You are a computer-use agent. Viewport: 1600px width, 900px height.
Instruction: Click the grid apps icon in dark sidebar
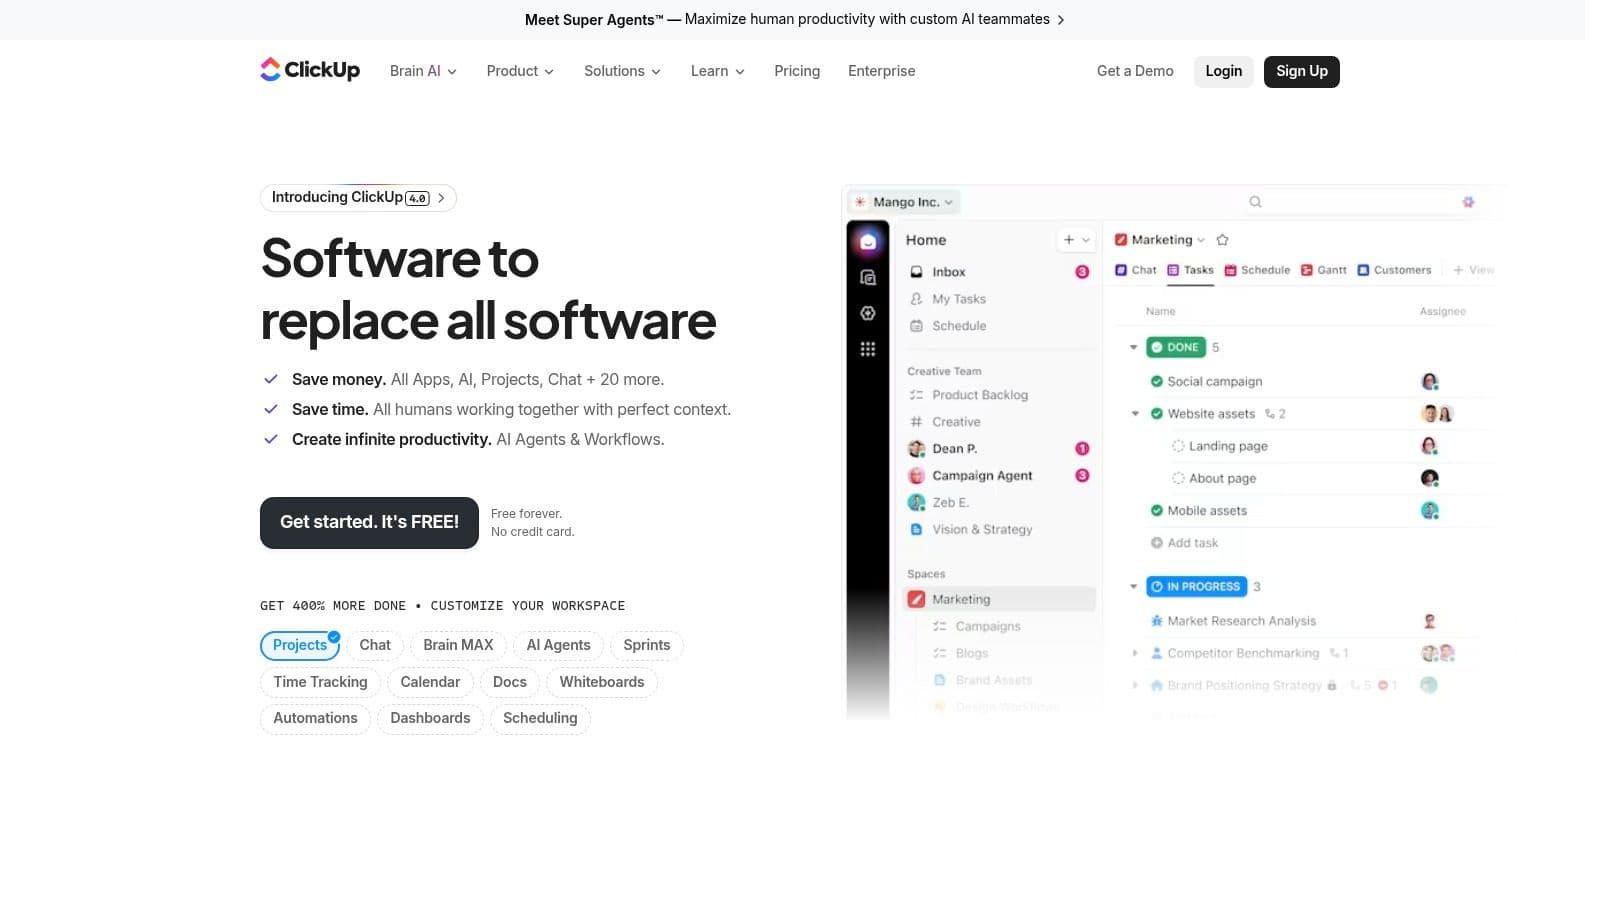(x=868, y=349)
